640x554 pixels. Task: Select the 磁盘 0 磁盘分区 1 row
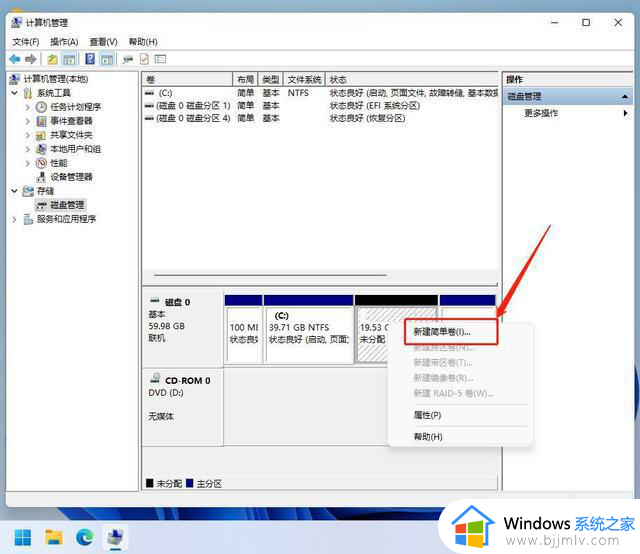[320, 106]
